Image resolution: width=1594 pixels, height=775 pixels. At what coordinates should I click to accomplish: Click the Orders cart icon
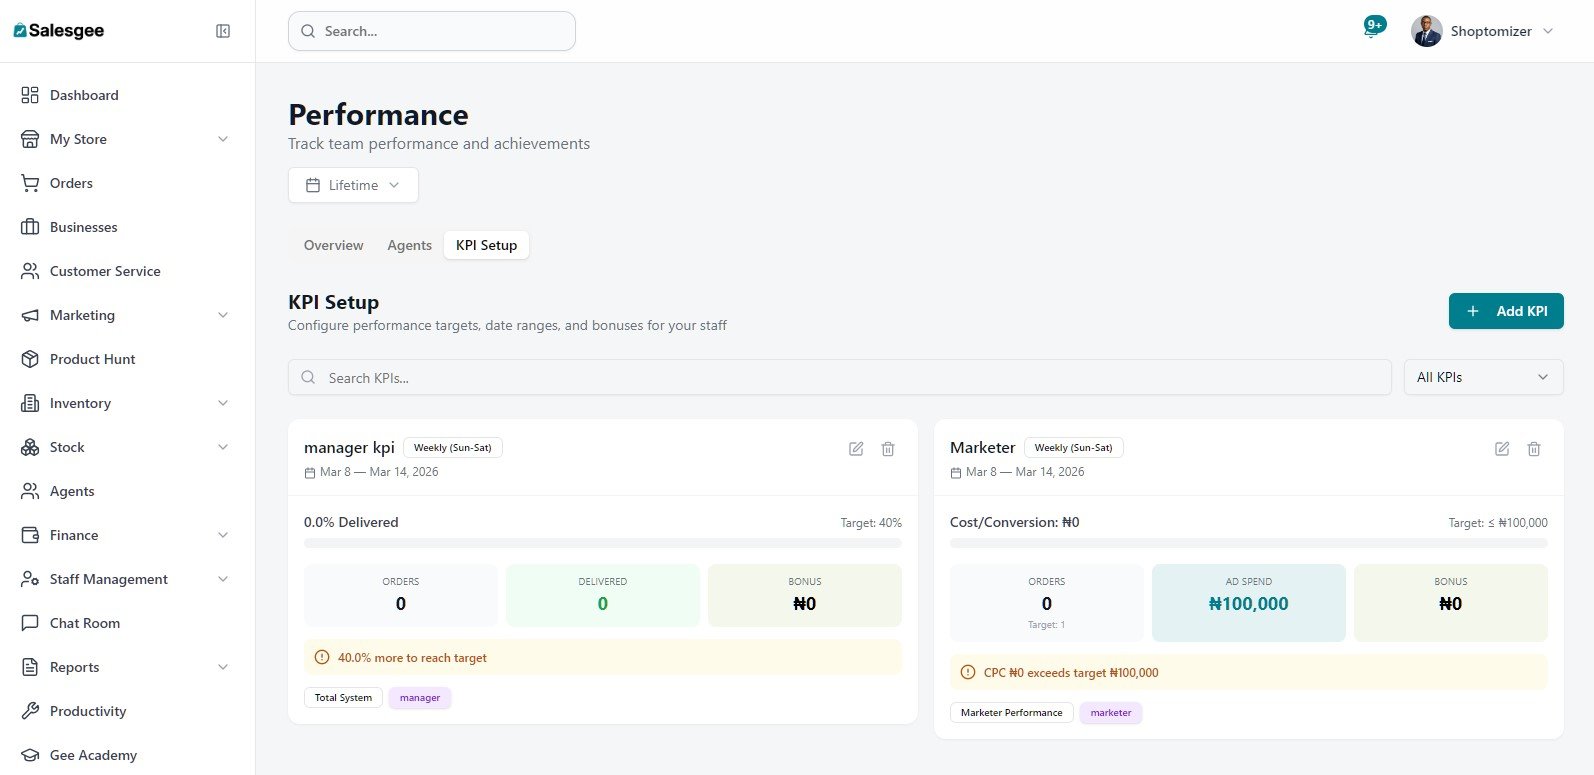pyautogui.click(x=30, y=183)
